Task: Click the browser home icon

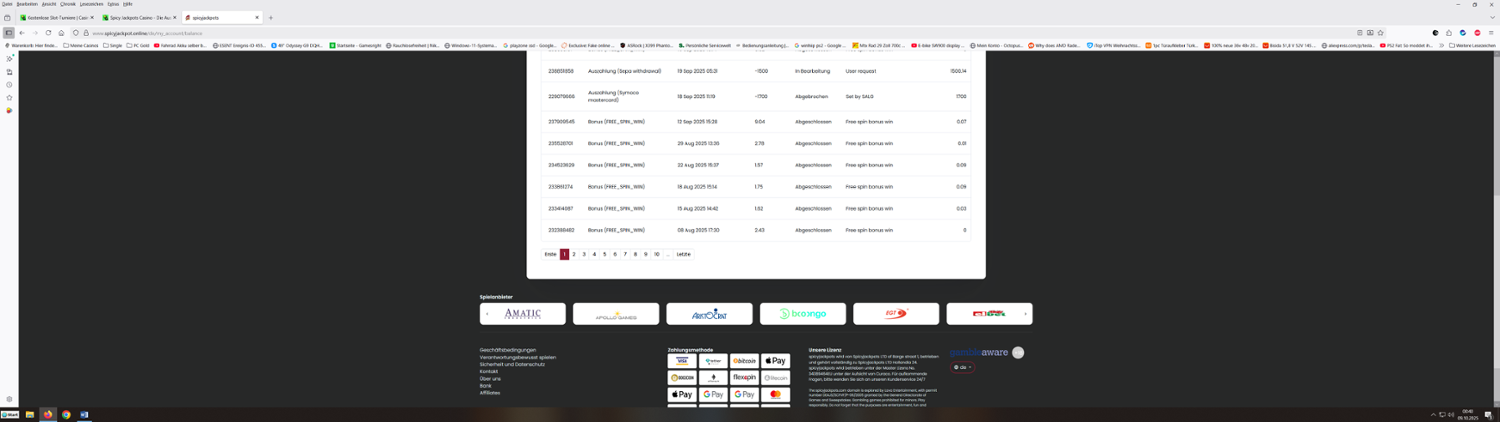Action: [x=61, y=33]
